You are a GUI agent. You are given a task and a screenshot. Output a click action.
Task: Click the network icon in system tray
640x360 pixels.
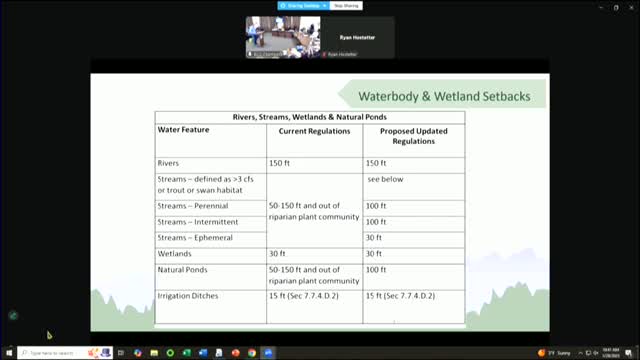pos(588,353)
